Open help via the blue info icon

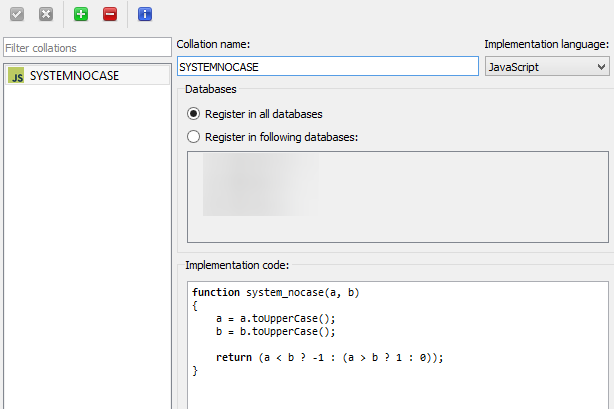tap(145, 15)
